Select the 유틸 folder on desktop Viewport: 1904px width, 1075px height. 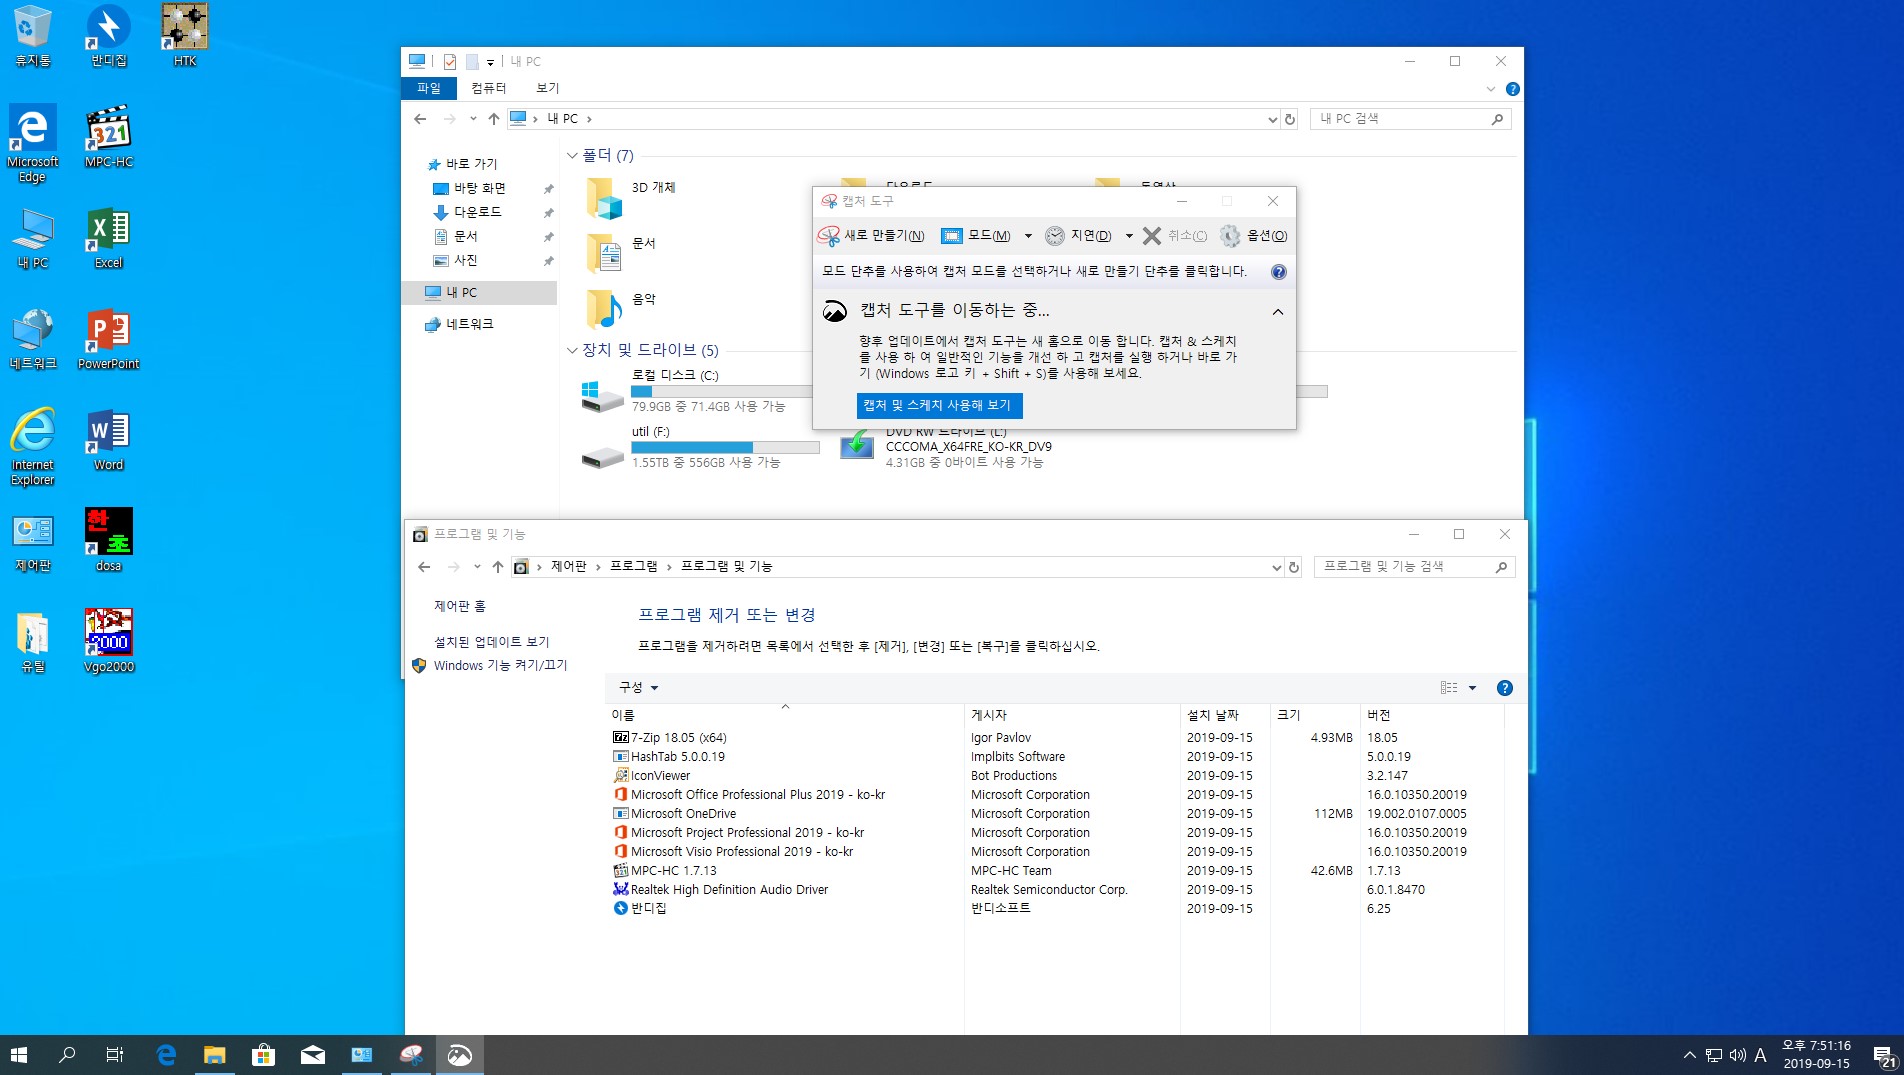coord(32,642)
